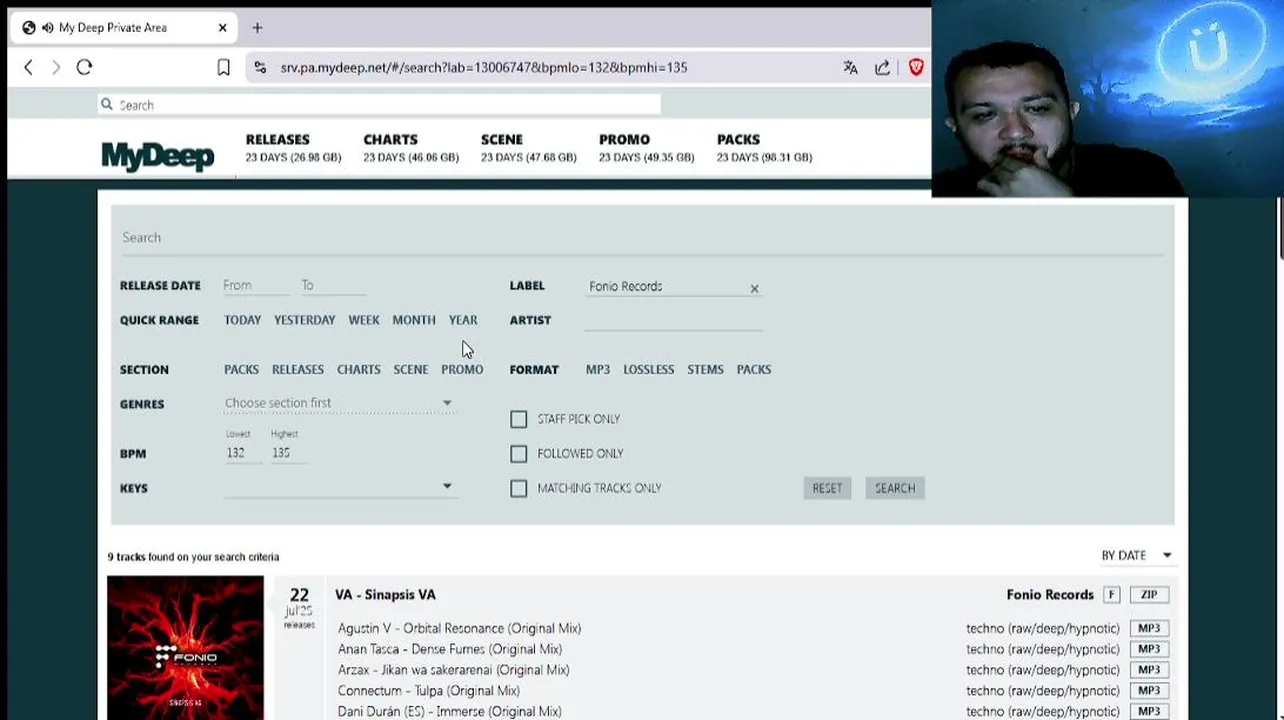
Task: Filter the section by Releases
Action: (x=298, y=369)
